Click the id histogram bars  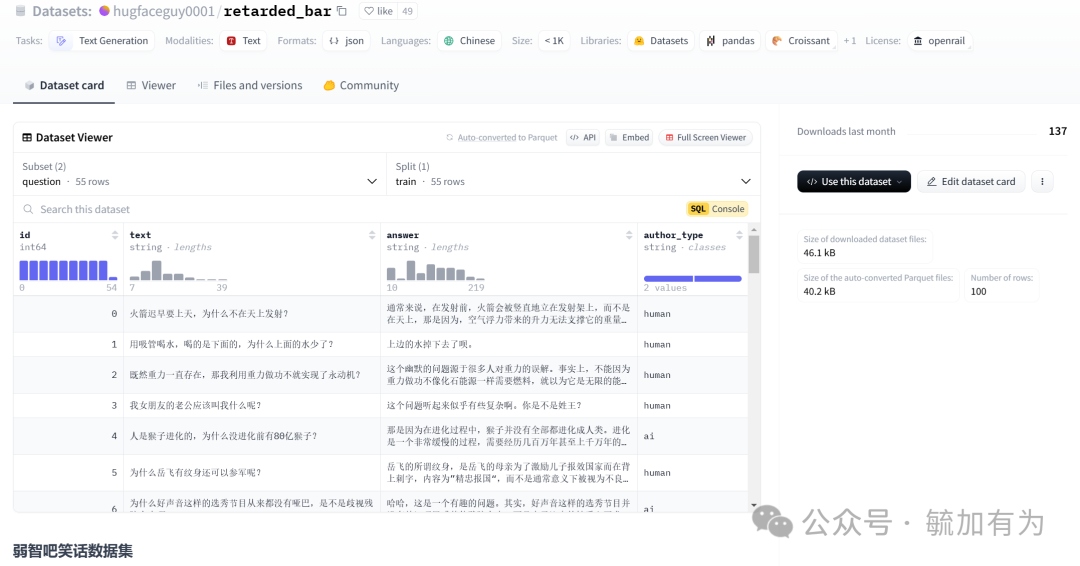(68, 270)
